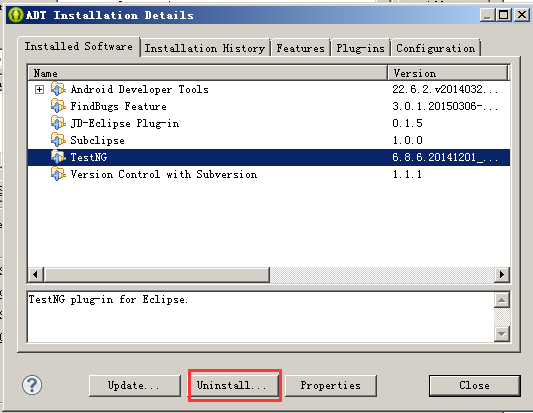This screenshot has width=533, height=413.
Task: Click the horizontal scrollbar left arrow
Action: coord(36,274)
